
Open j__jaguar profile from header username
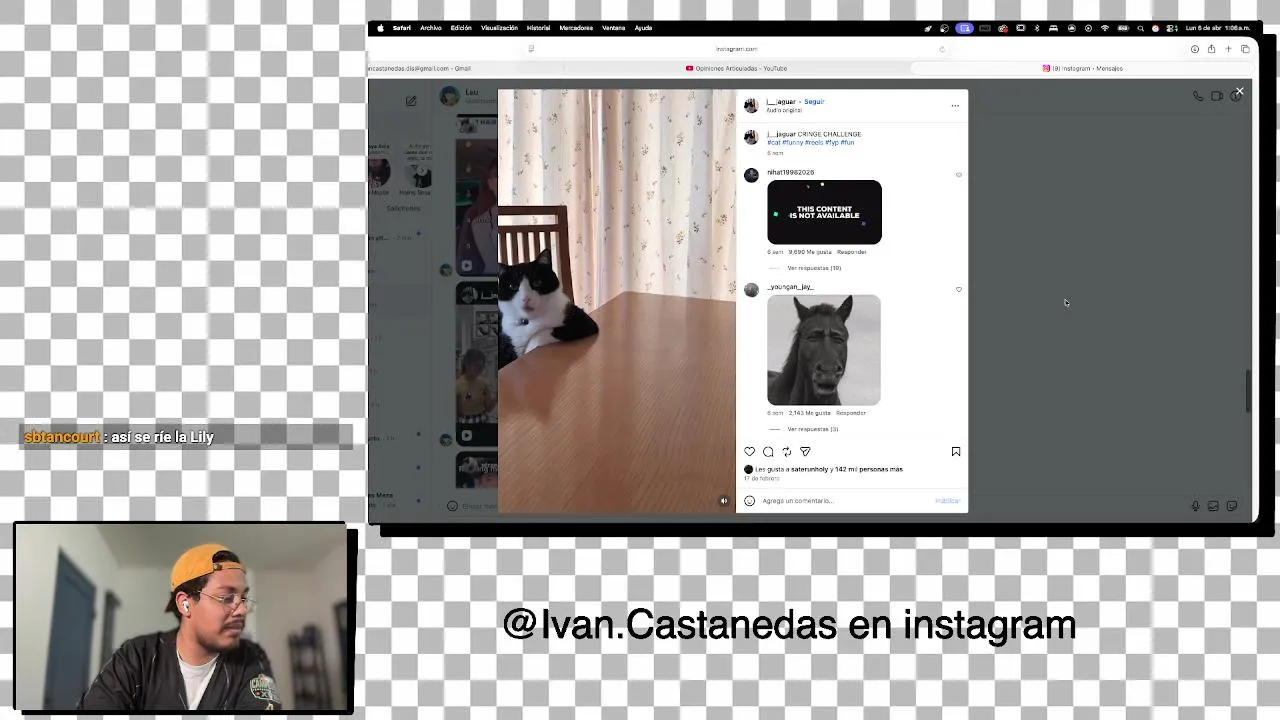click(780, 102)
